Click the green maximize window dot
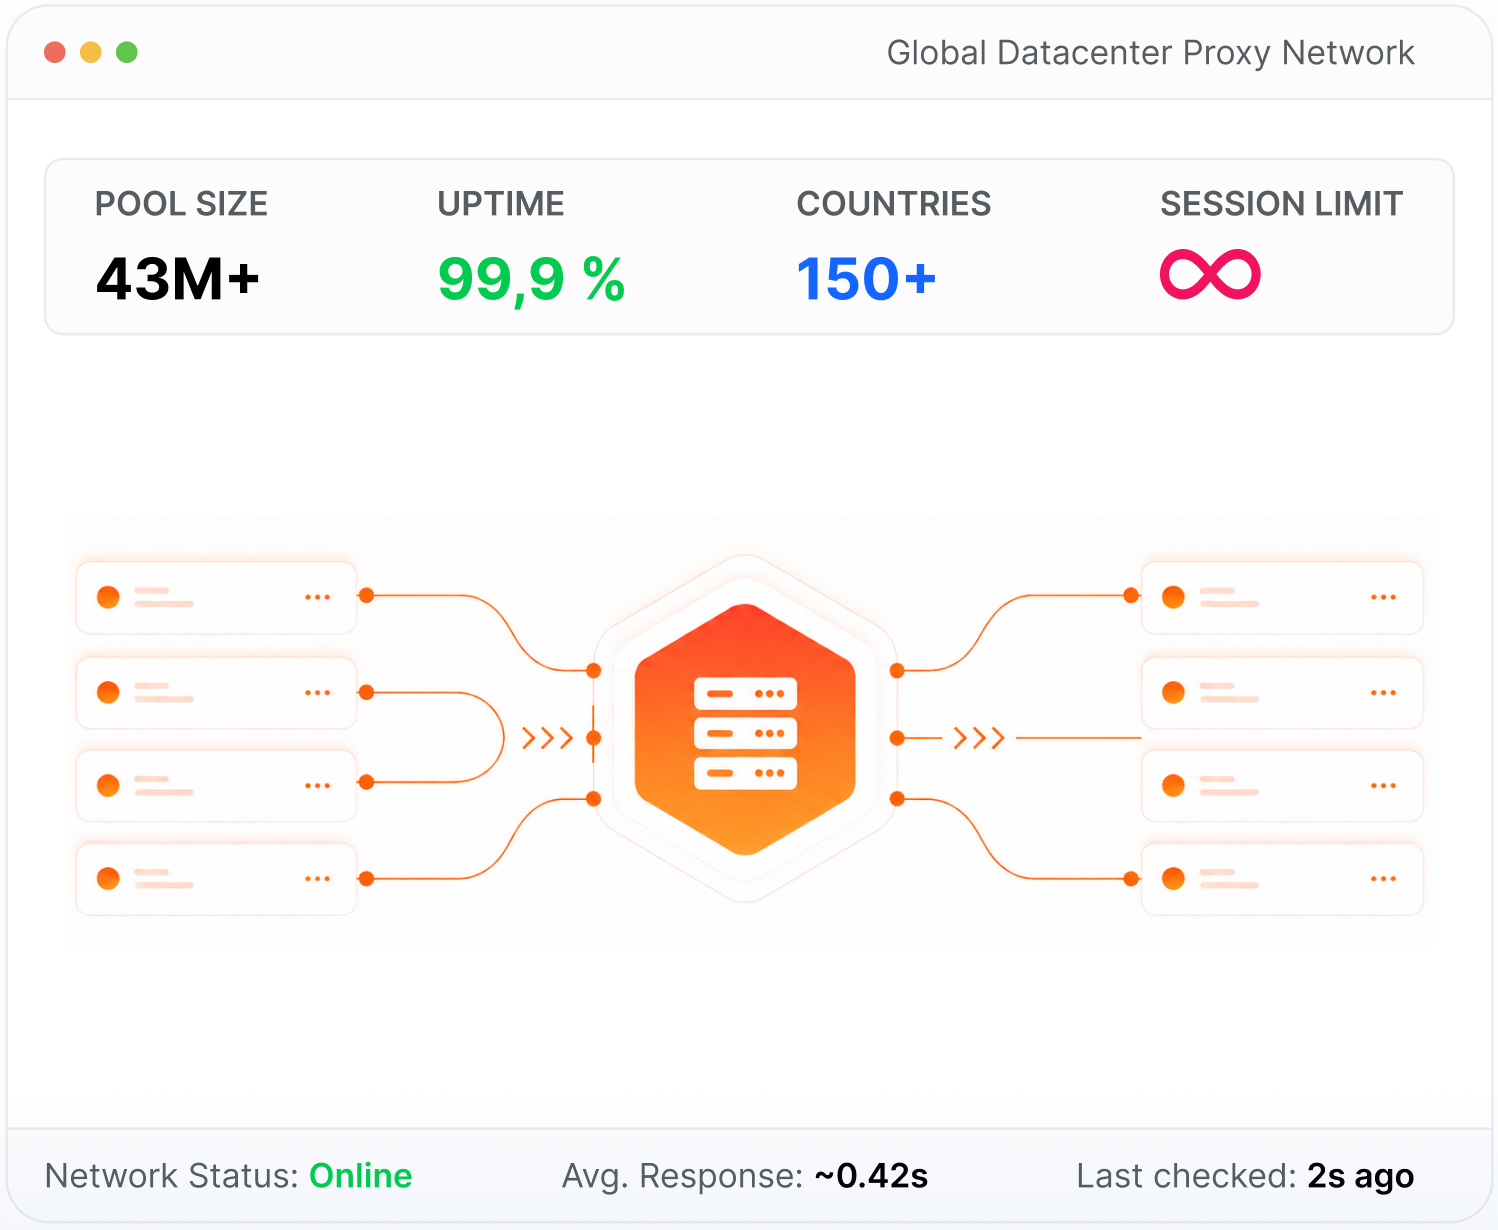This screenshot has width=1498, height=1230. pyautogui.click(x=127, y=52)
